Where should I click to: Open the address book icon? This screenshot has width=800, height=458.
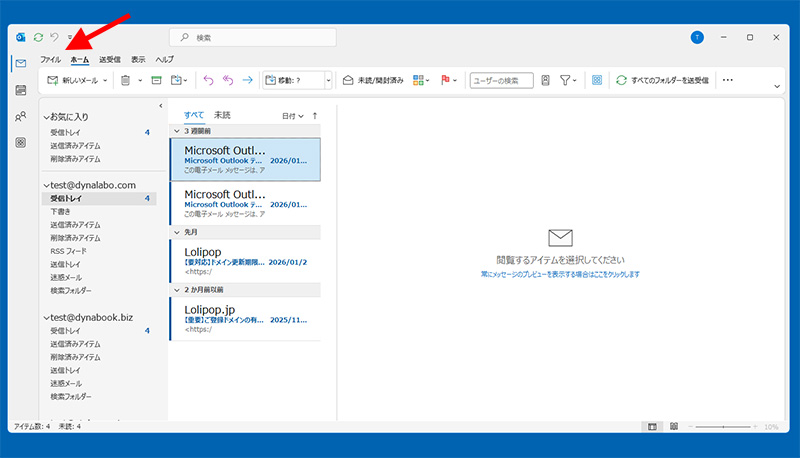click(545, 80)
